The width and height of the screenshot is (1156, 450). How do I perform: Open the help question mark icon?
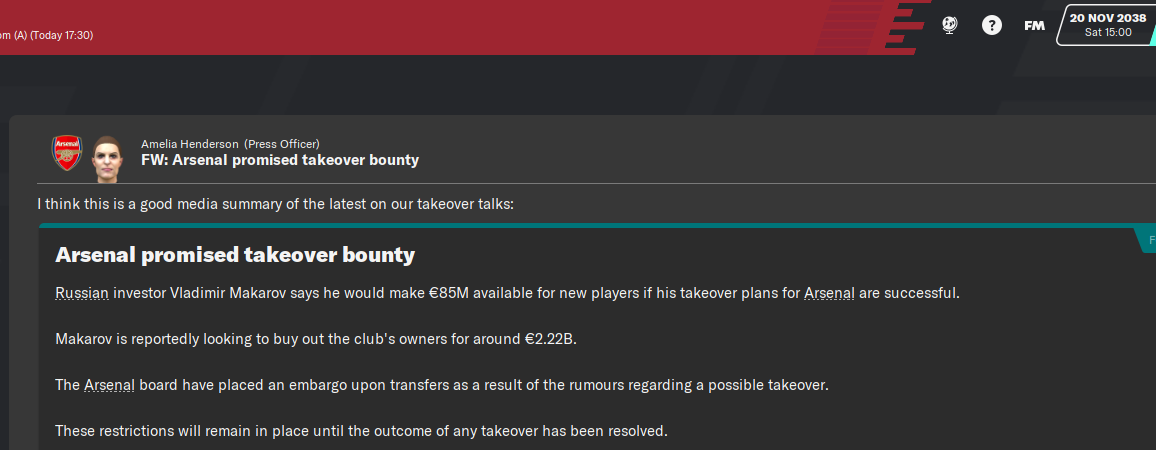(x=992, y=25)
